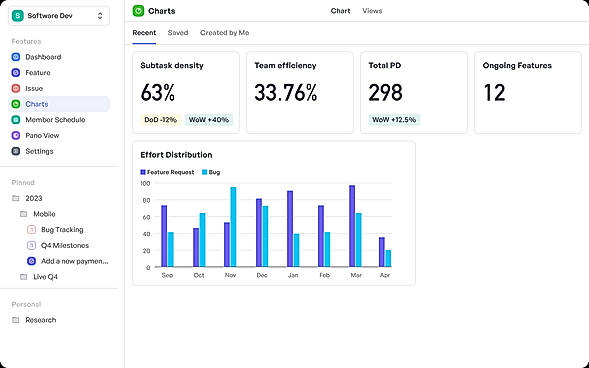This screenshot has width=589, height=368.
Task: Open the Issue page
Action: (59, 89)
